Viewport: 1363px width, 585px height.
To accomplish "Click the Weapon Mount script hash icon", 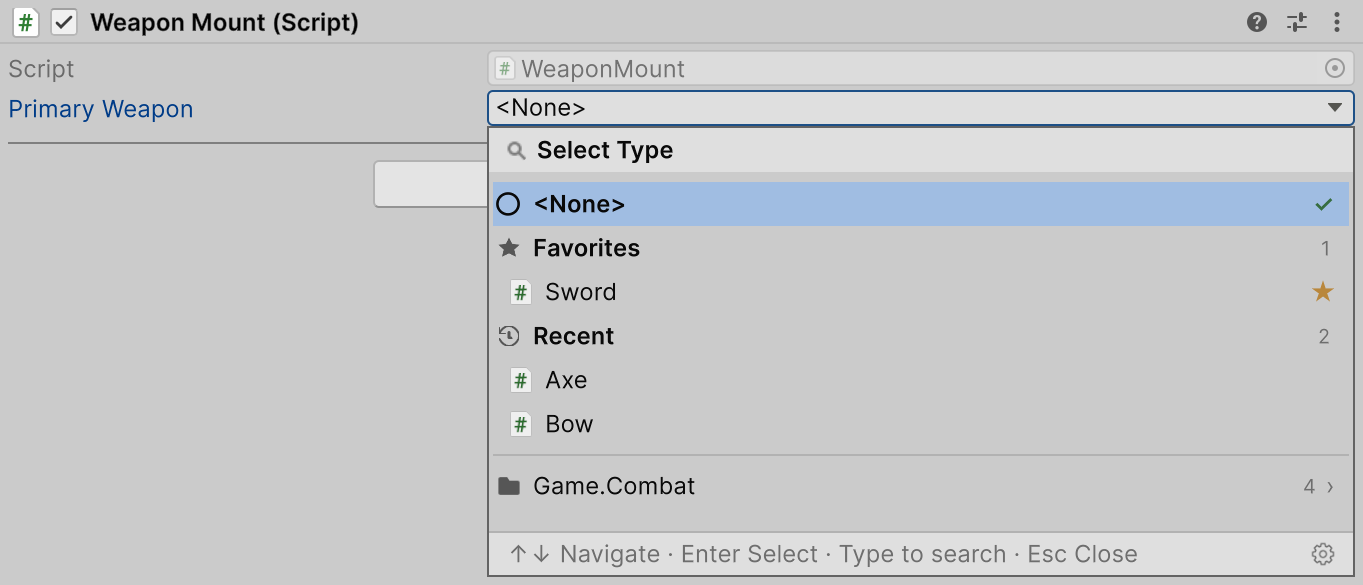I will (26, 22).
